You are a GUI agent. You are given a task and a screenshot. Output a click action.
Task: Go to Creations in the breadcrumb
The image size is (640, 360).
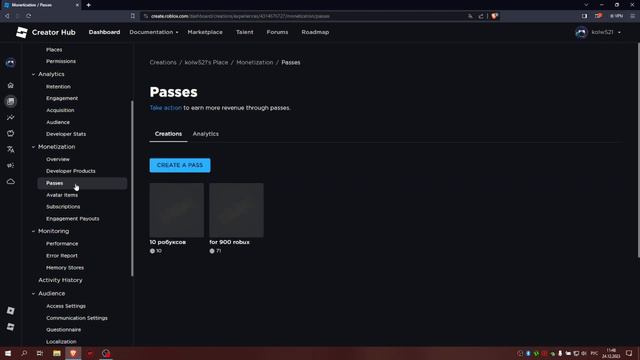coord(163,62)
